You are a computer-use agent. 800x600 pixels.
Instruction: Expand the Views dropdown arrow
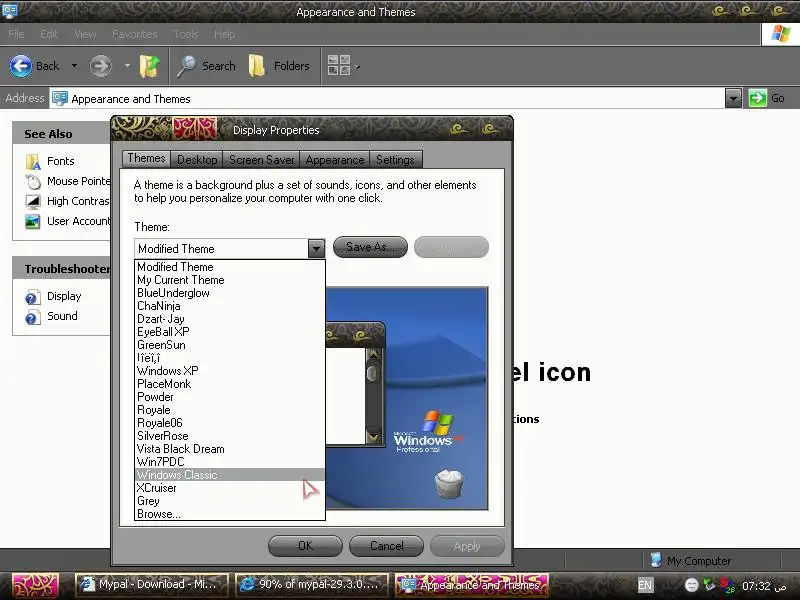coord(357,67)
